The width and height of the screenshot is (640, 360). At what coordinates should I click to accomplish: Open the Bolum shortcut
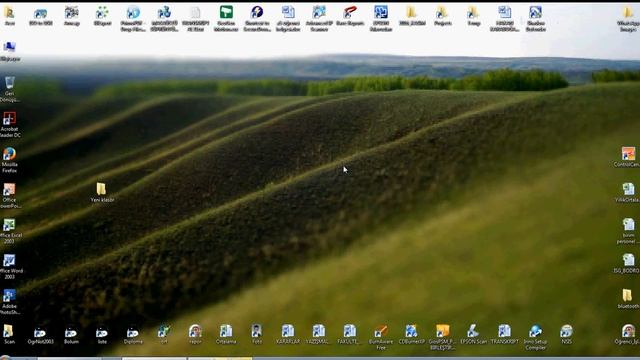point(71,335)
